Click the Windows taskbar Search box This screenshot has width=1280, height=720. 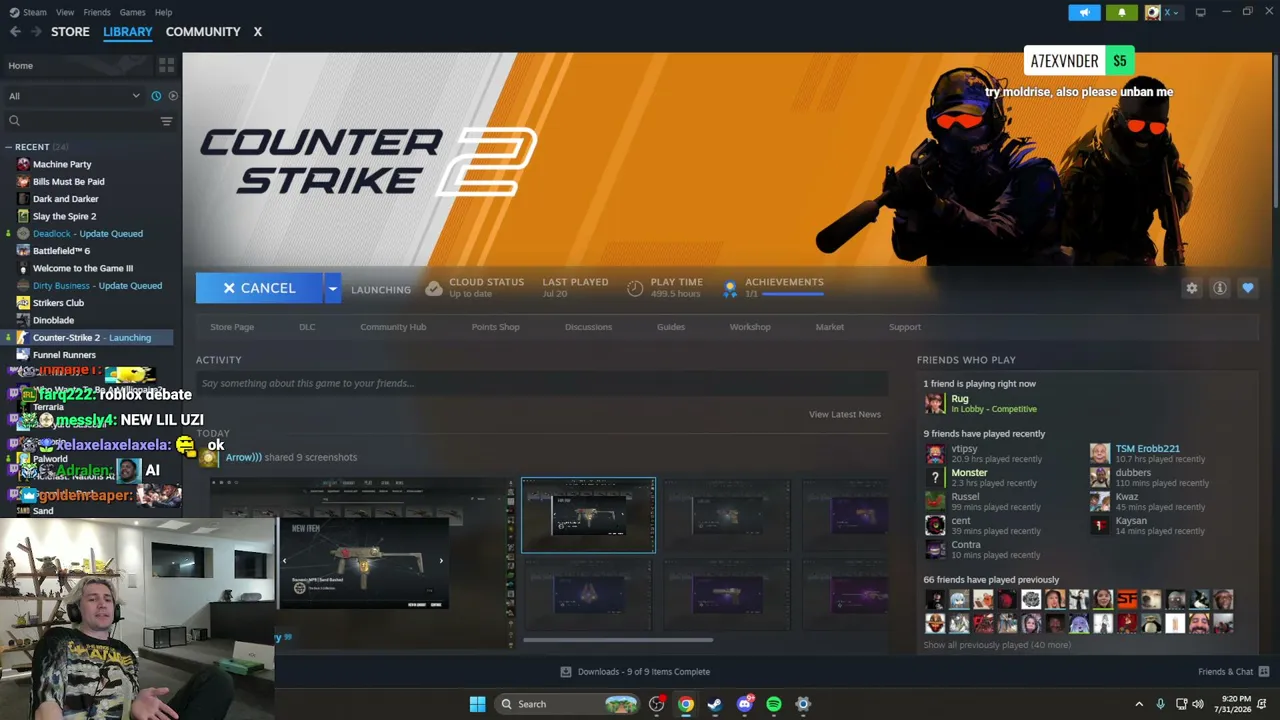tap(568, 704)
